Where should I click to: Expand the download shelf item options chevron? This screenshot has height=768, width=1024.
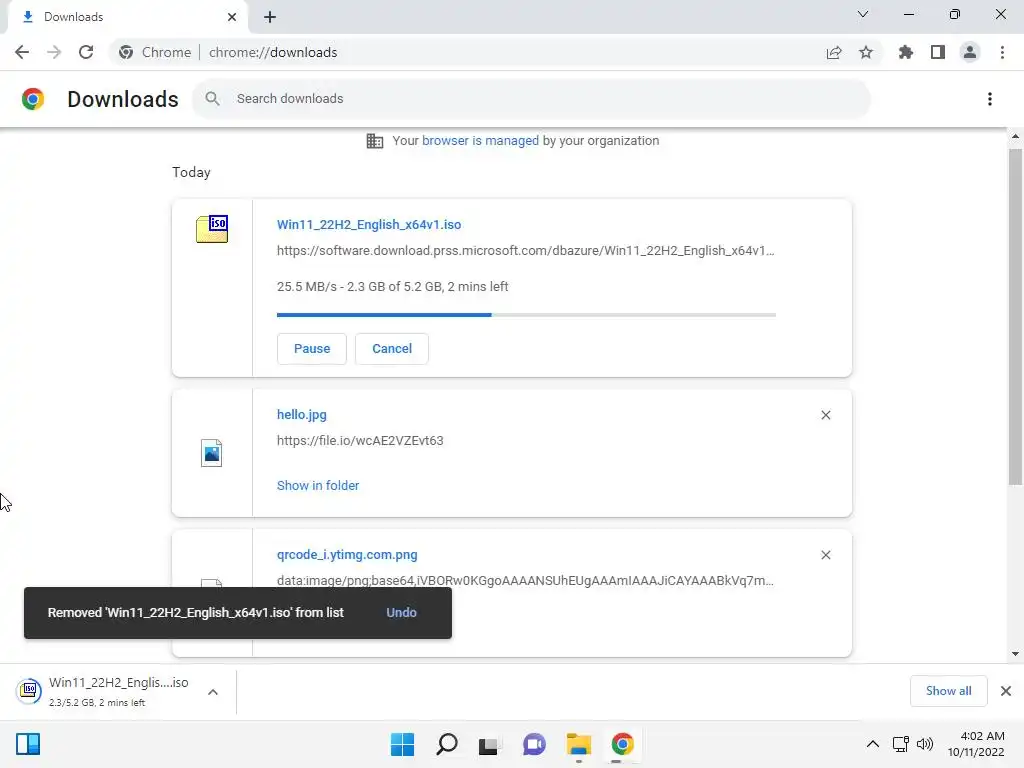tap(213, 692)
